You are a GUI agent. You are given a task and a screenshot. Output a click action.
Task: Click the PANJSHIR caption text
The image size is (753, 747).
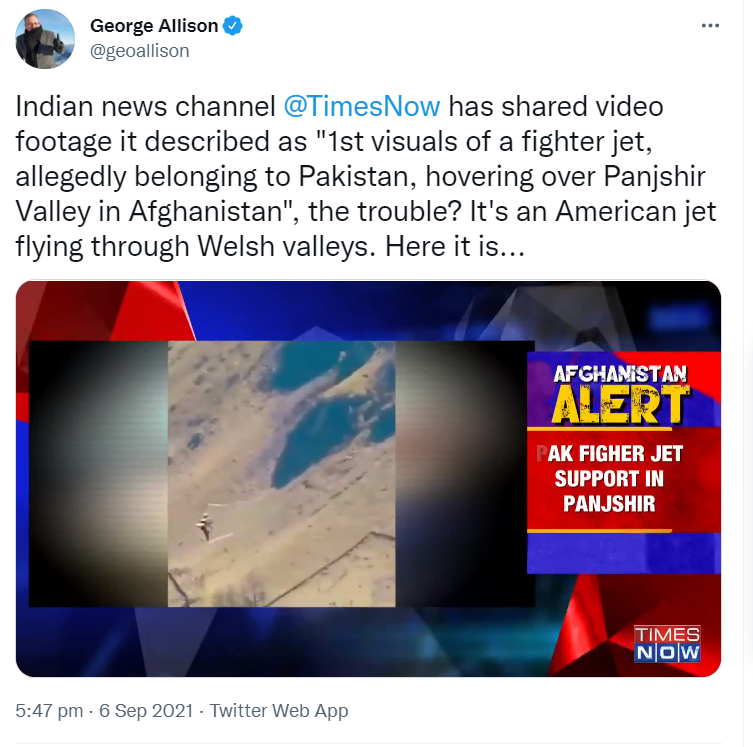click(609, 504)
